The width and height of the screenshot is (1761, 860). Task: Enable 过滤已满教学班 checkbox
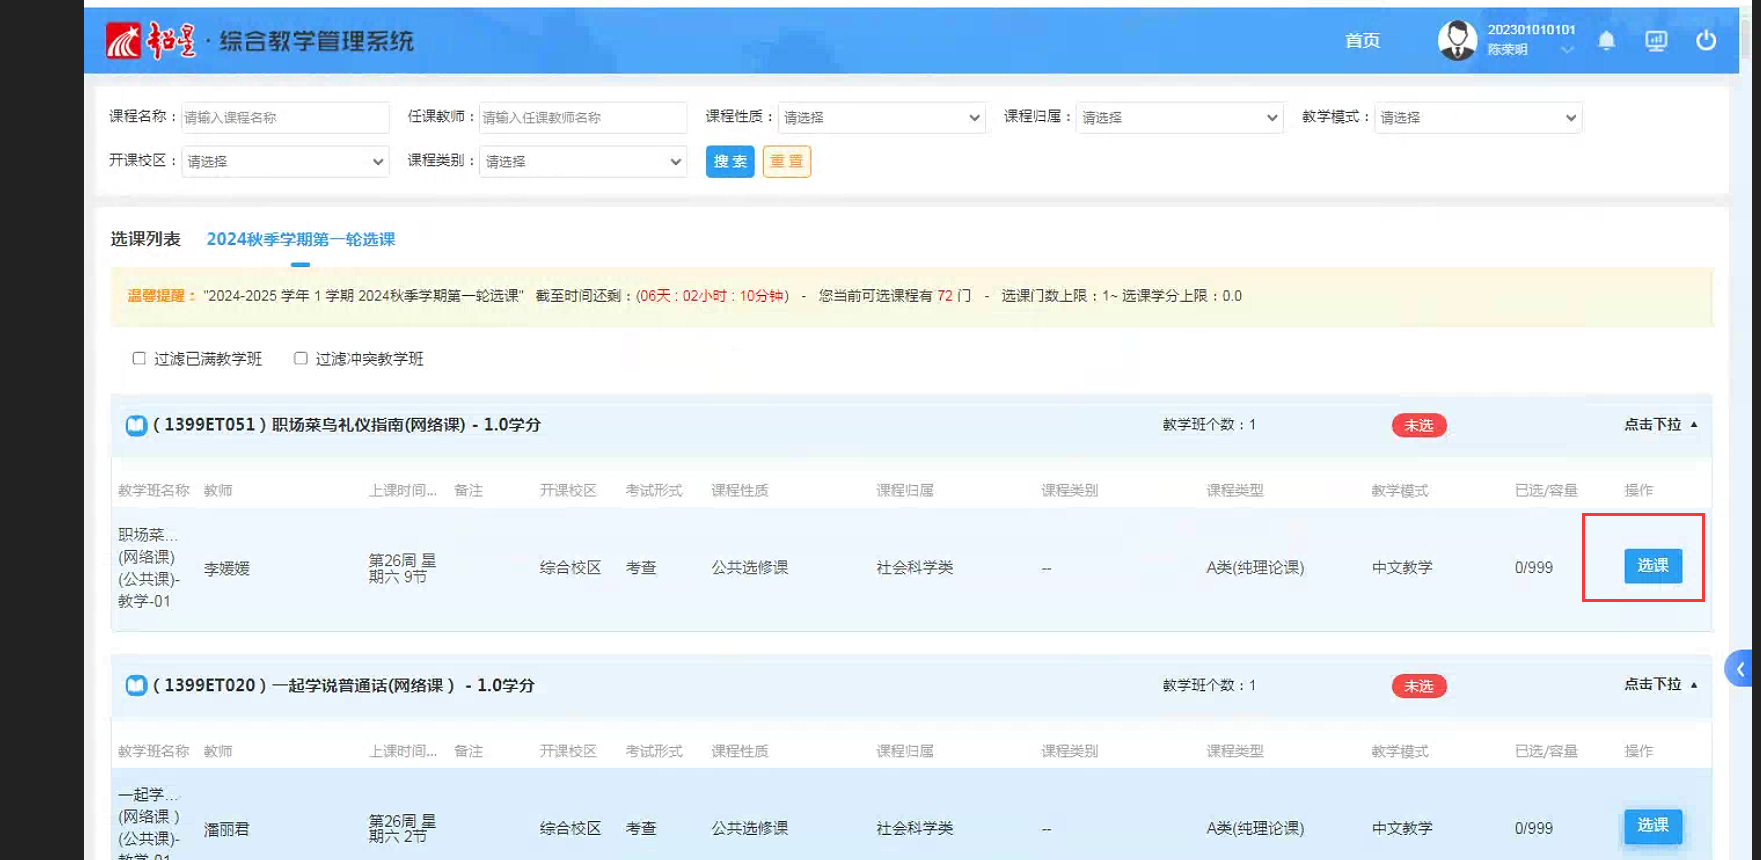(139, 358)
